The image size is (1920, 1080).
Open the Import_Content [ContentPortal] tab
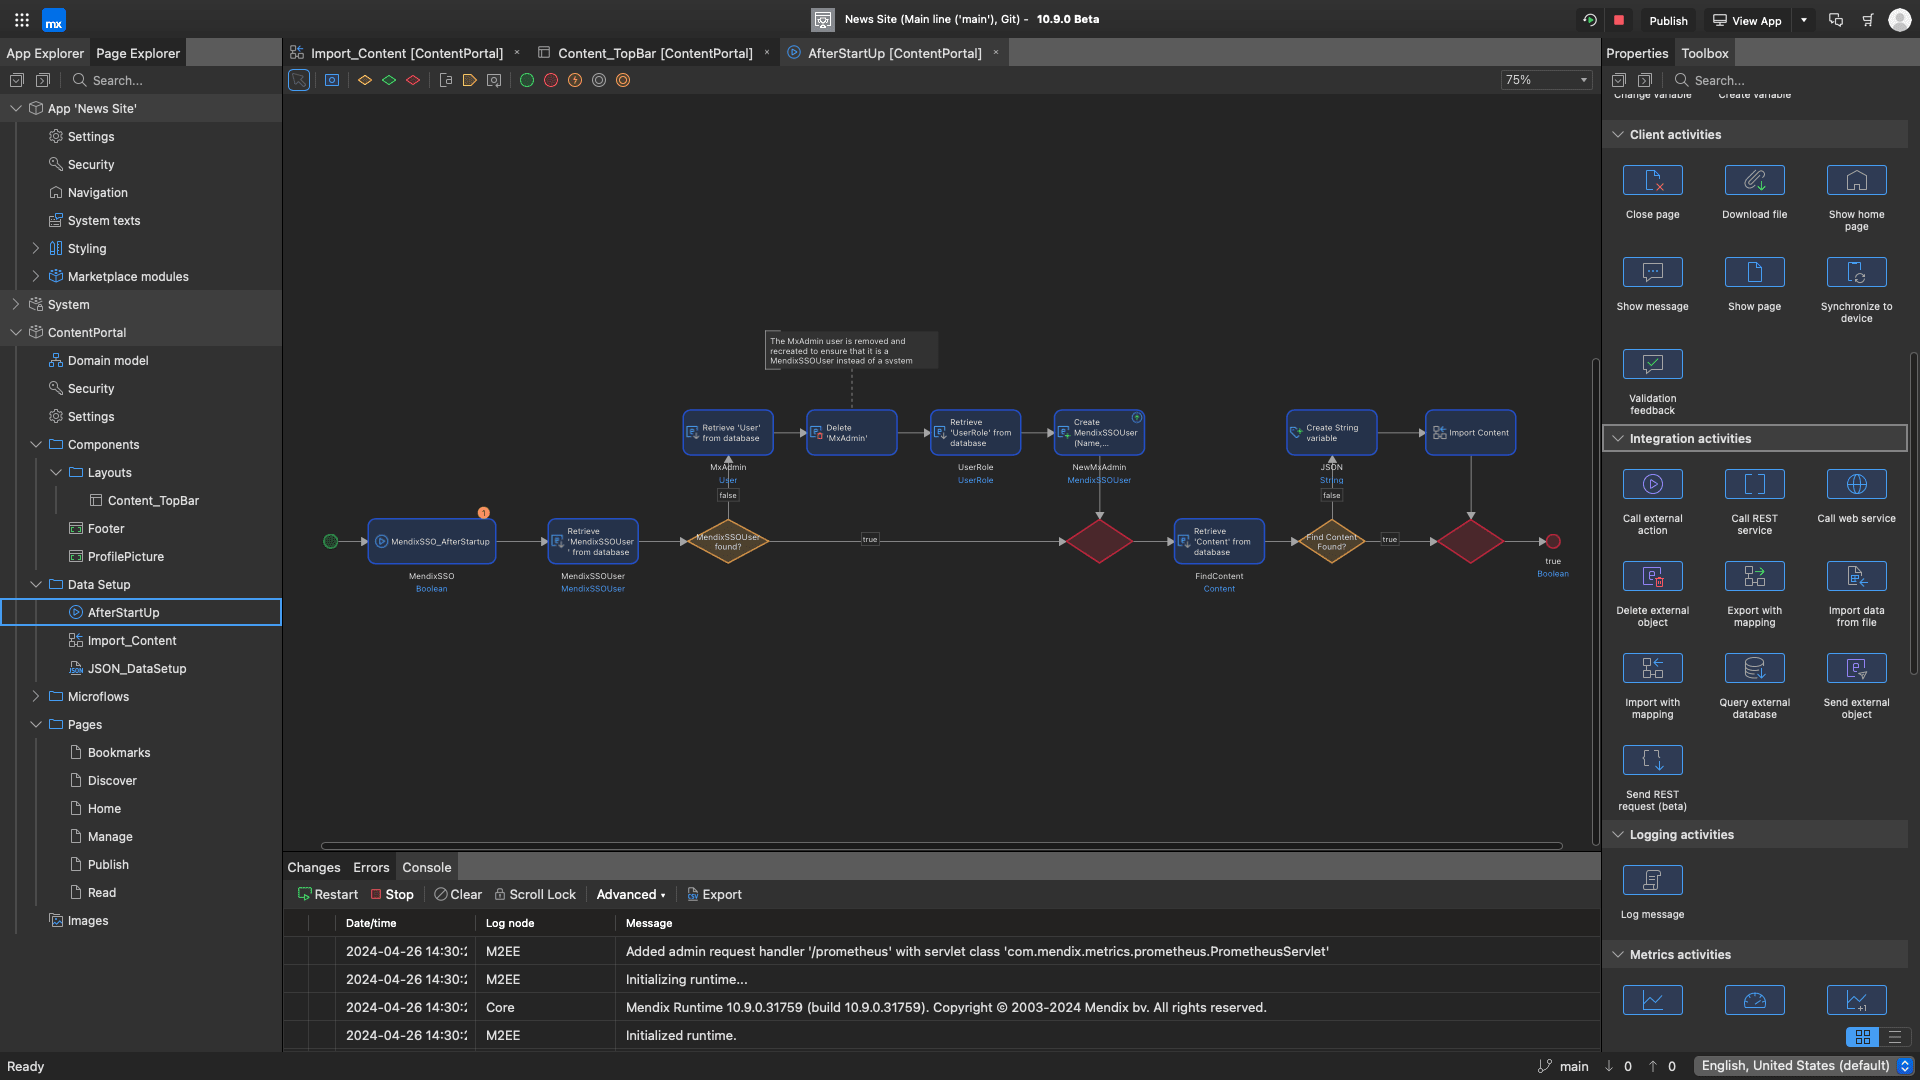pos(407,53)
